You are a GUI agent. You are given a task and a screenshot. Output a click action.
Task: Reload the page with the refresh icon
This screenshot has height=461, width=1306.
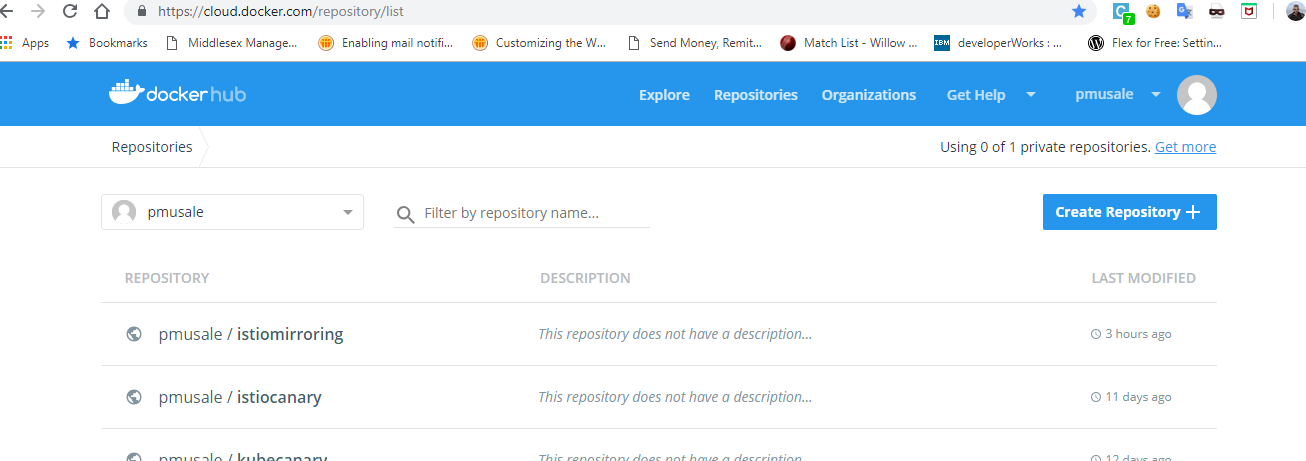(x=70, y=11)
